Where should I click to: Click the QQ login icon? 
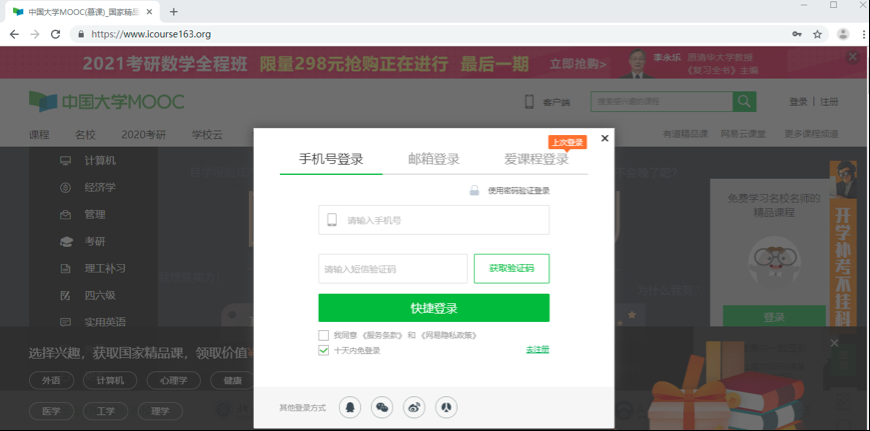350,407
